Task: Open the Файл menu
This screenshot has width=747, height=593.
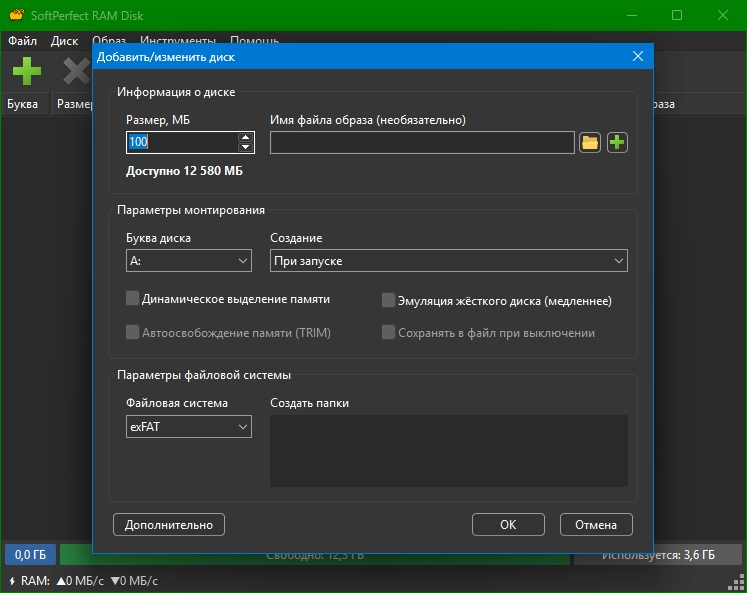Action: click(x=22, y=41)
